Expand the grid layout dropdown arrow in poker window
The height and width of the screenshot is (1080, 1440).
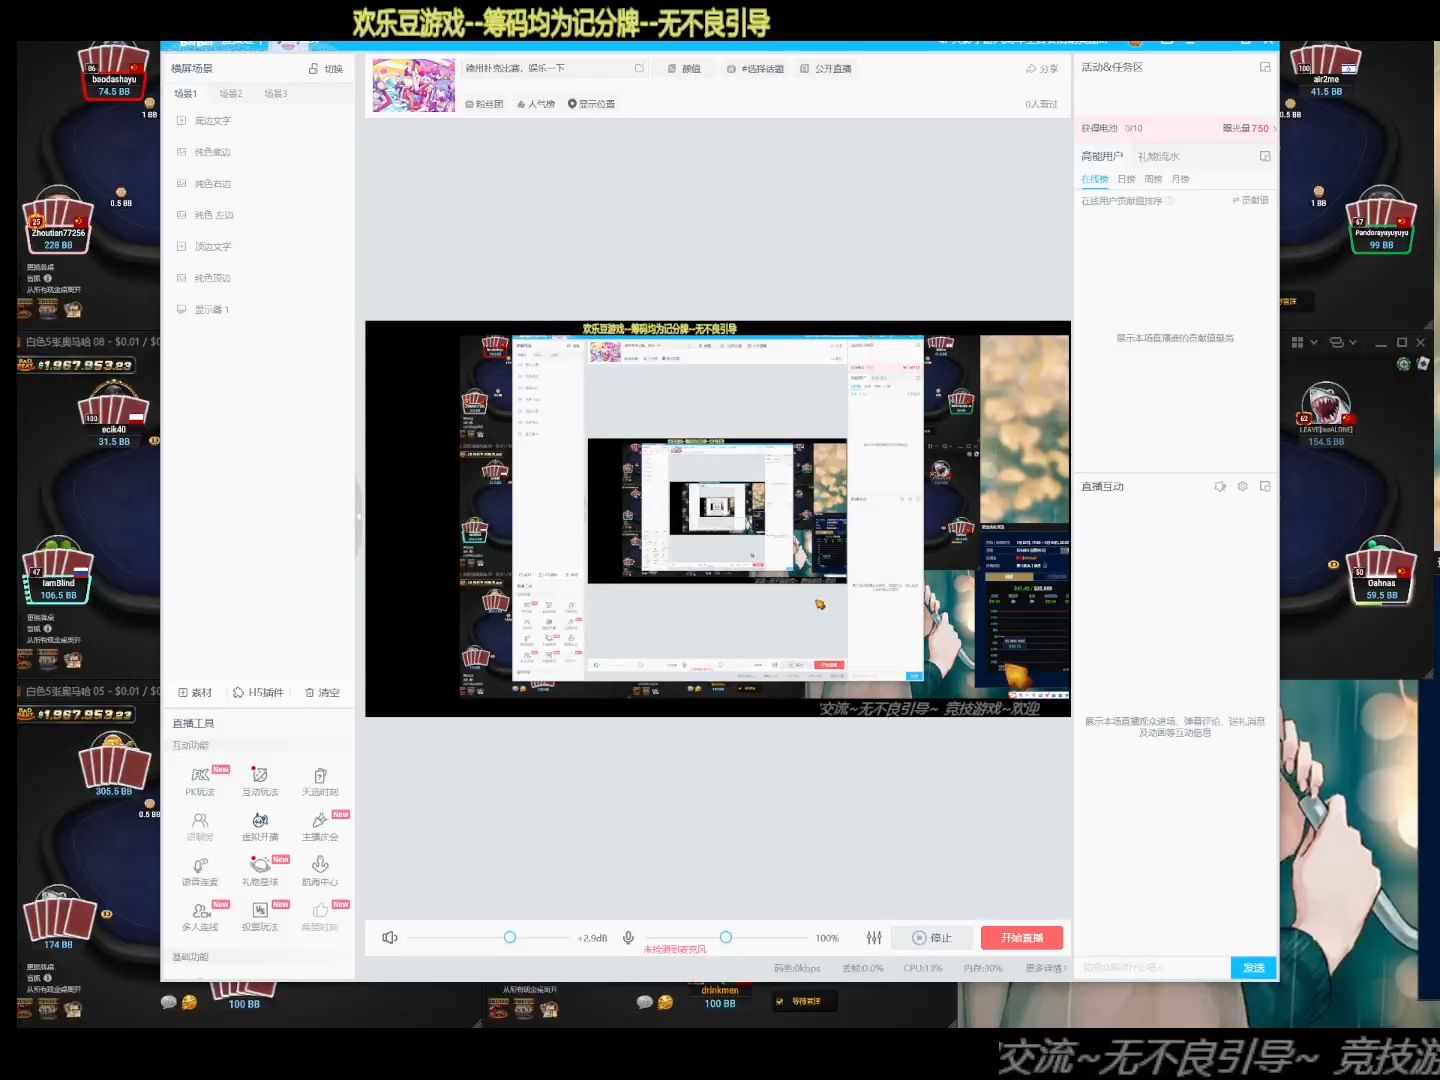(x=1314, y=342)
